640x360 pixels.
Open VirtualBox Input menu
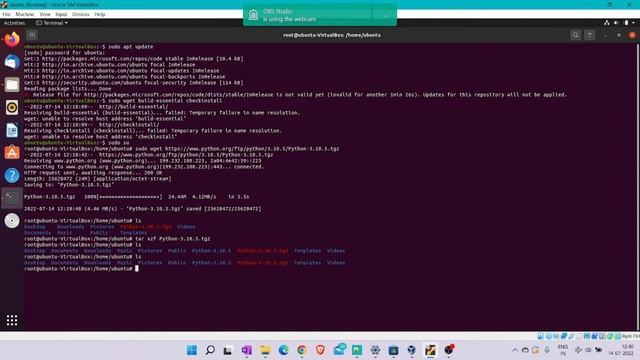[x=61, y=14]
